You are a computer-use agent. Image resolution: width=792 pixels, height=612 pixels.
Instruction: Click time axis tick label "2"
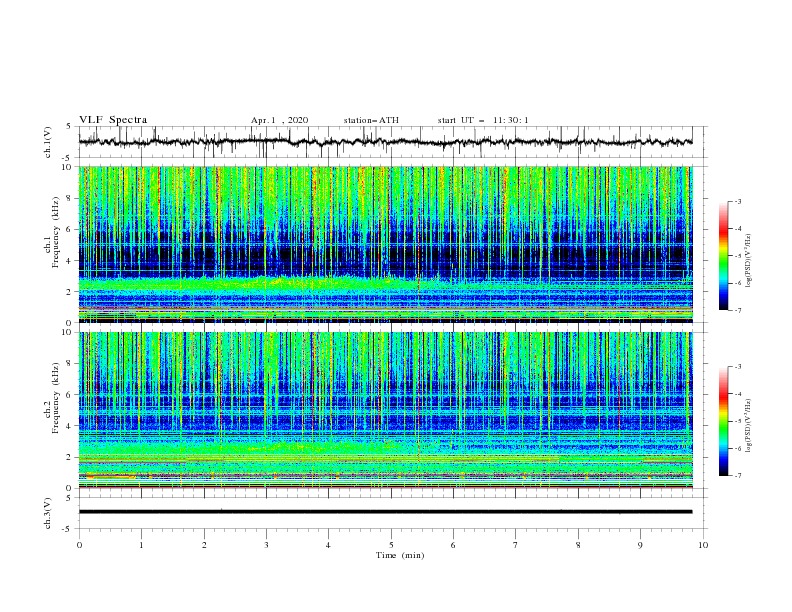(x=204, y=545)
